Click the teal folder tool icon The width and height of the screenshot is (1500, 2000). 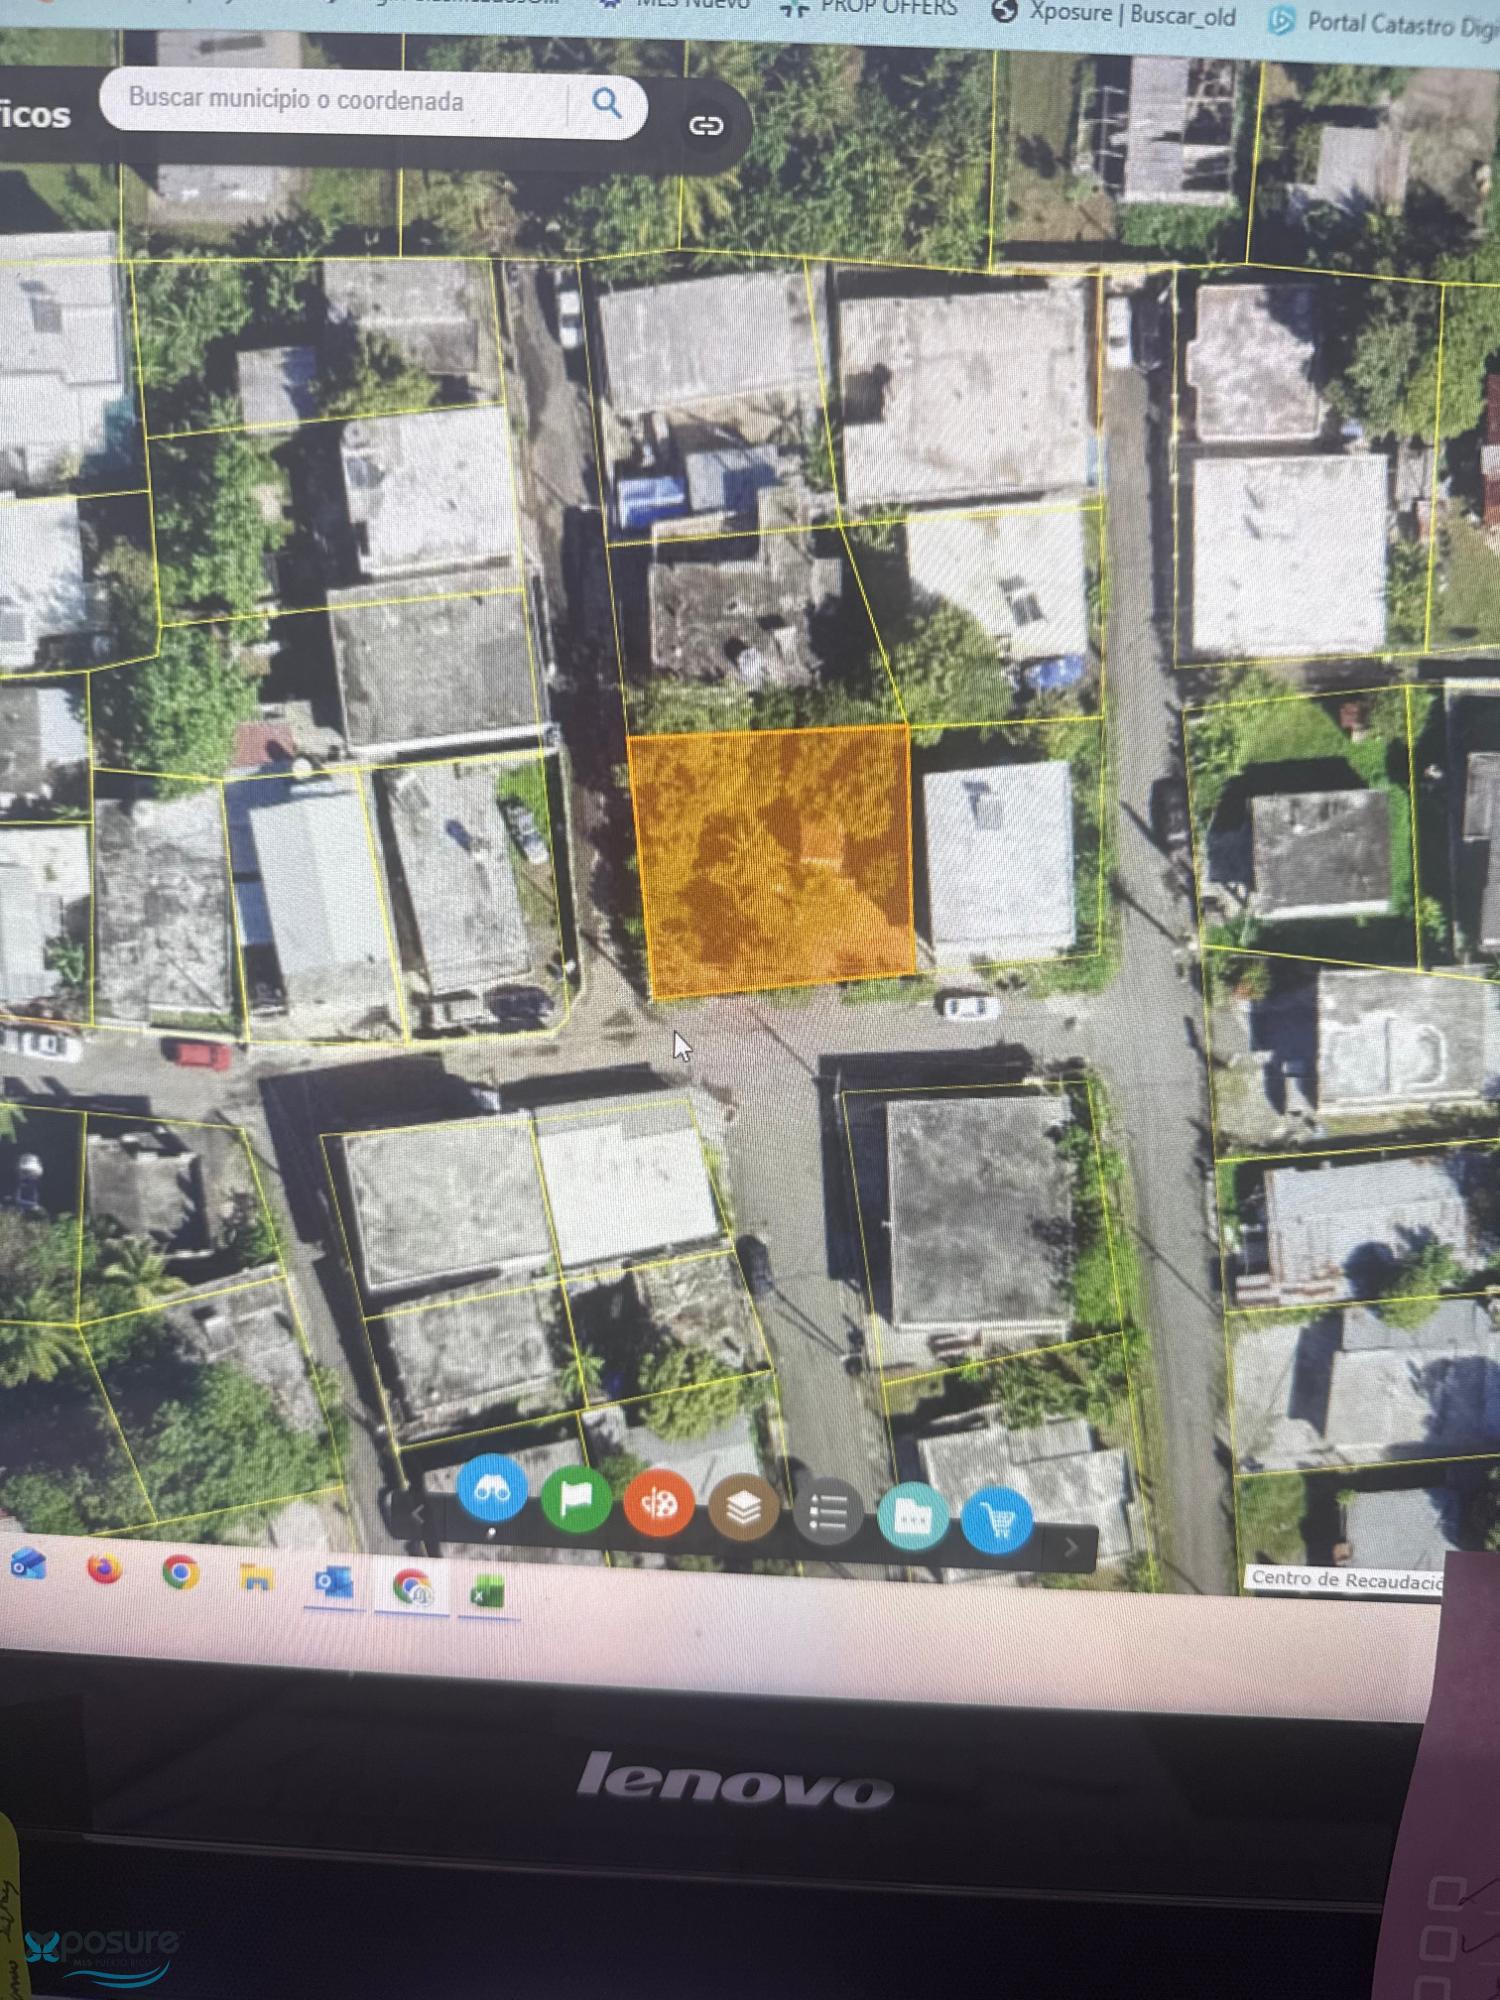(912, 1517)
